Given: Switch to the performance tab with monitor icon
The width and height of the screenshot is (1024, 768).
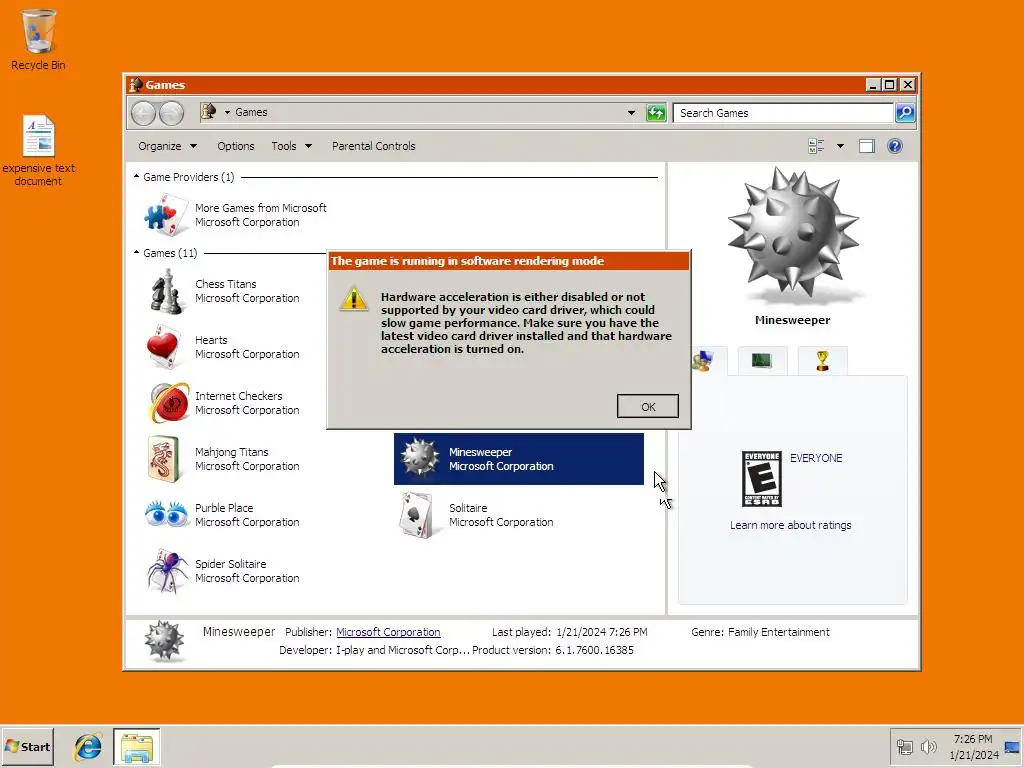Looking at the screenshot, I should (x=761, y=360).
